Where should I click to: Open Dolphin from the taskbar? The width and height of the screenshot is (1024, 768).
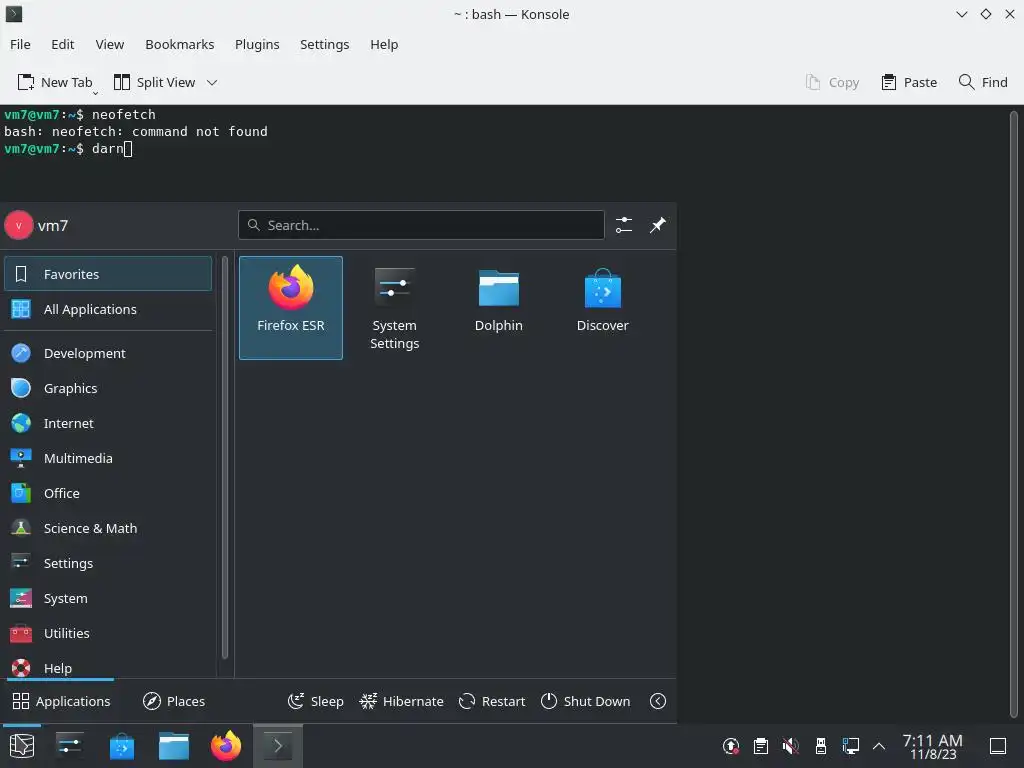pos(174,746)
